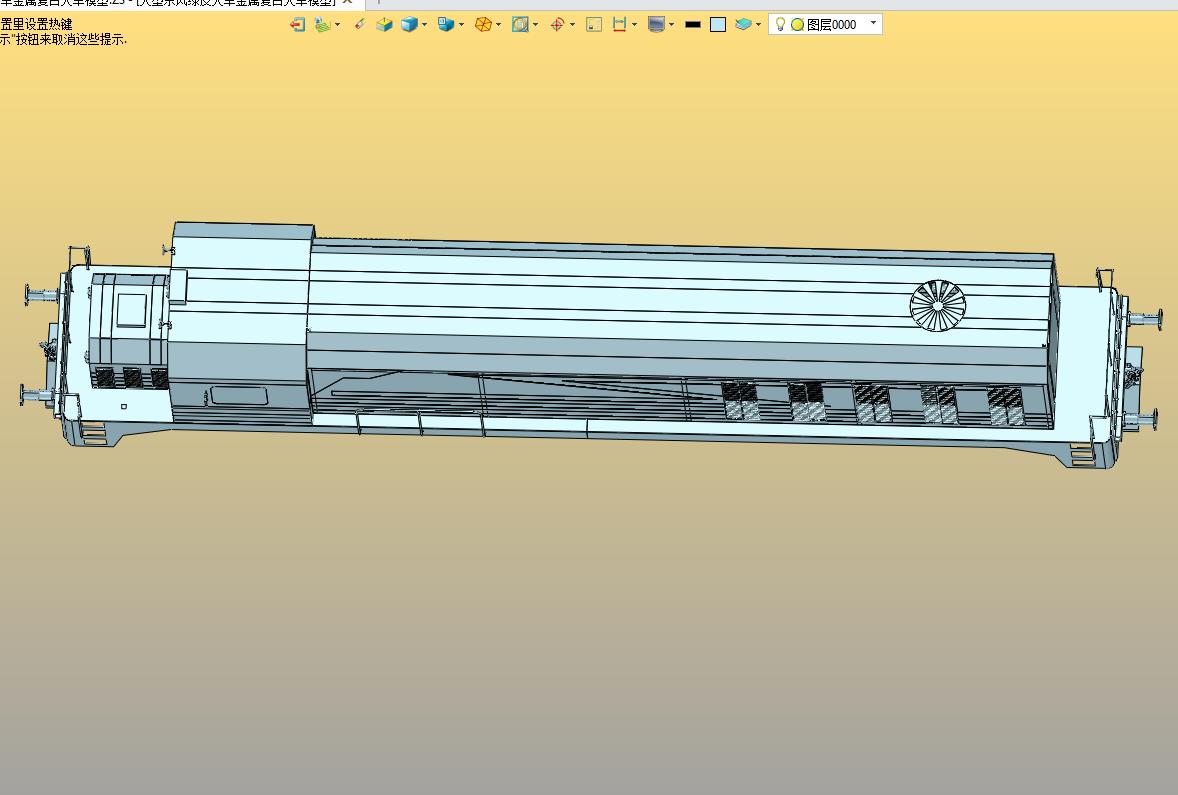Select the locomotive's radiator fan on the roof
Screen dimensions: 1178x795
coord(938,305)
